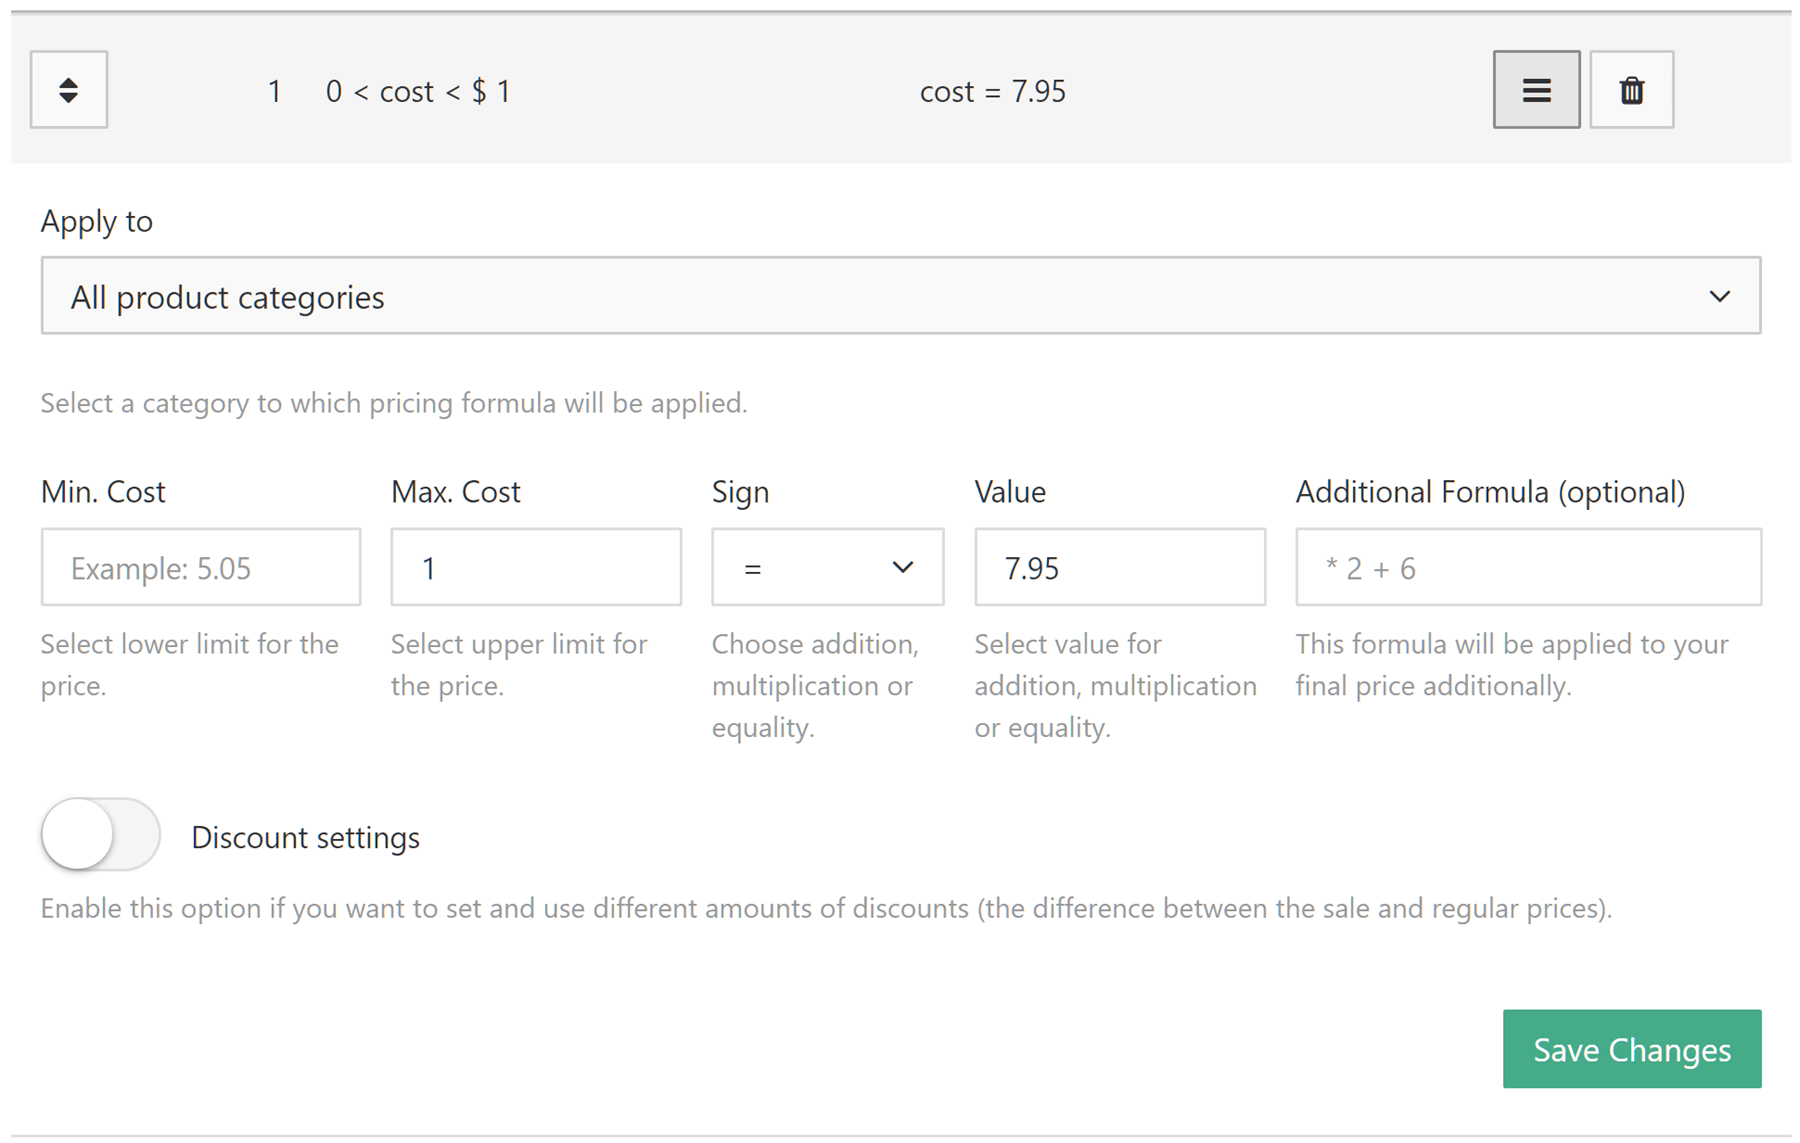Open the All product categories dropdown
Image resolution: width=1800 pixels, height=1143 pixels.
(x=900, y=296)
